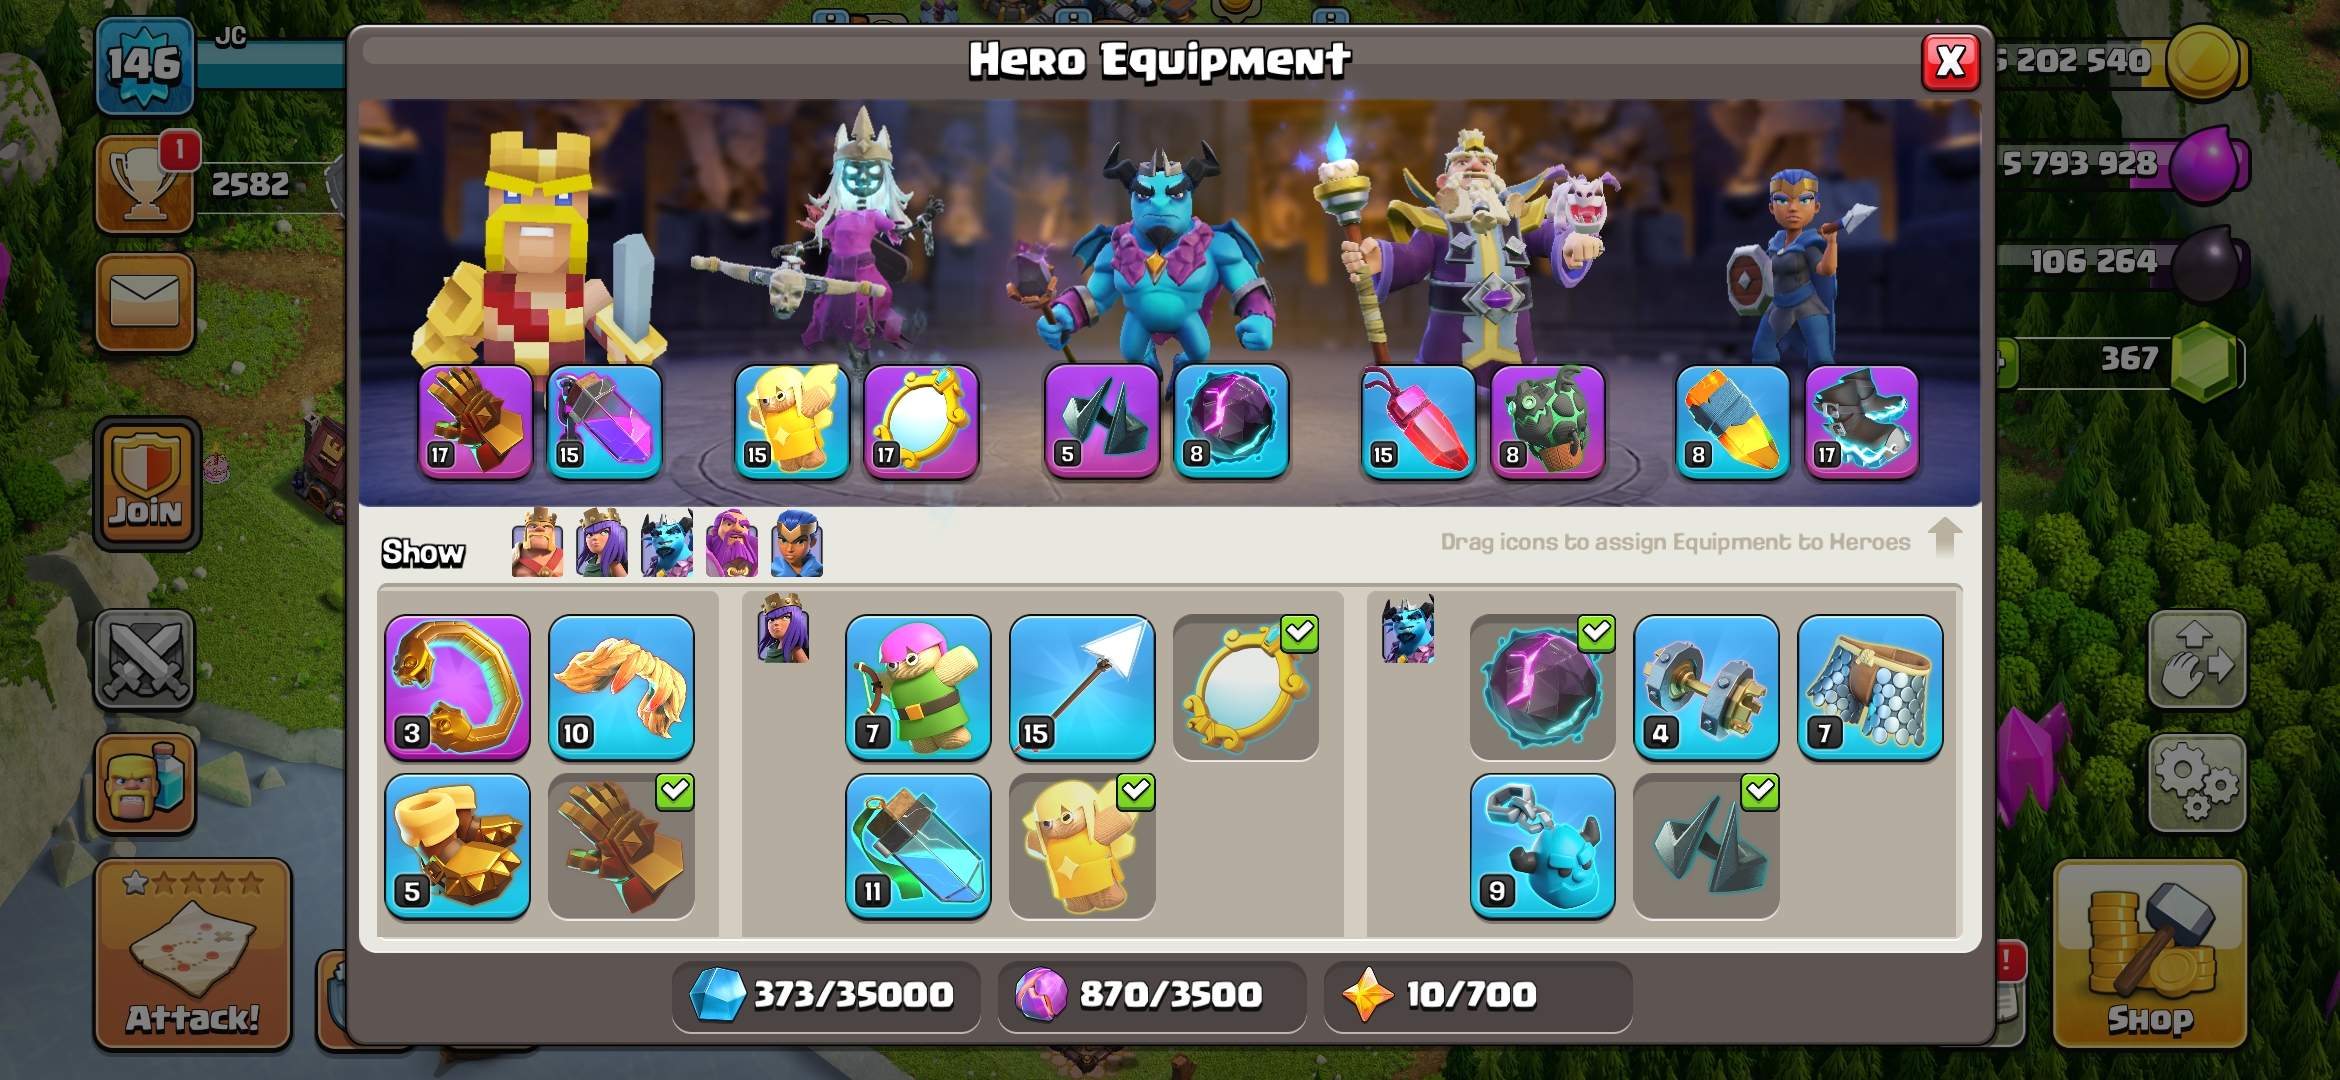Filter equipment by Royal Champion portrait
2340x1080 pixels.
pos(797,543)
